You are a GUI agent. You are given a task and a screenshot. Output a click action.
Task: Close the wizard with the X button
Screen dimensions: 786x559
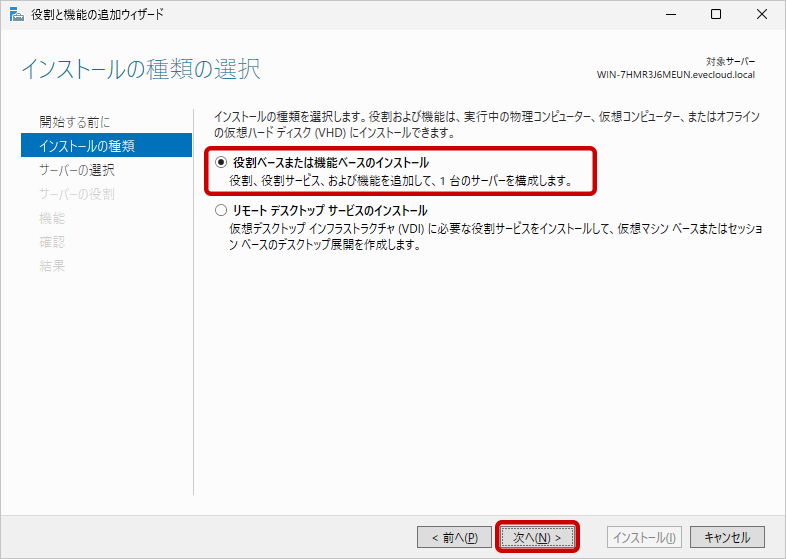759,15
